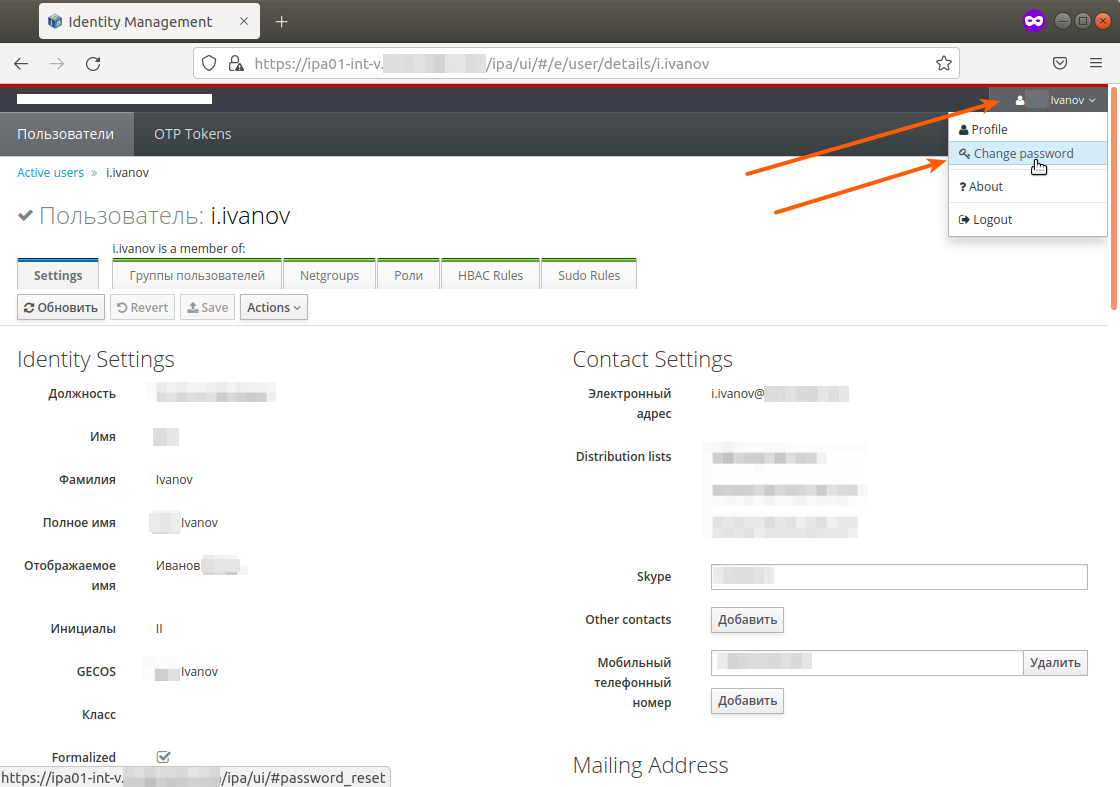This screenshot has height=787, width=1120.
Task: Bookmark this page with the star icon
Action: [943, 63]
